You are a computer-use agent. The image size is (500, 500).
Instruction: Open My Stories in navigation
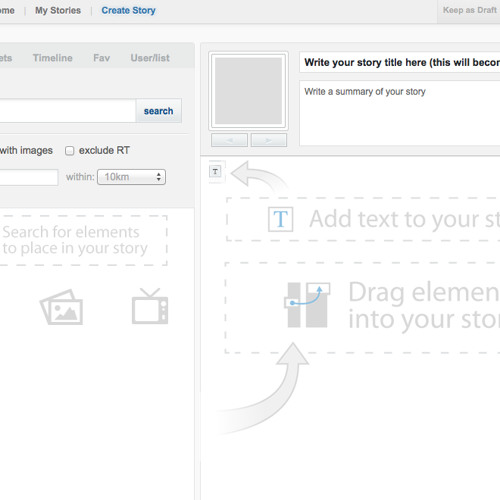click(x=58, y=11)
